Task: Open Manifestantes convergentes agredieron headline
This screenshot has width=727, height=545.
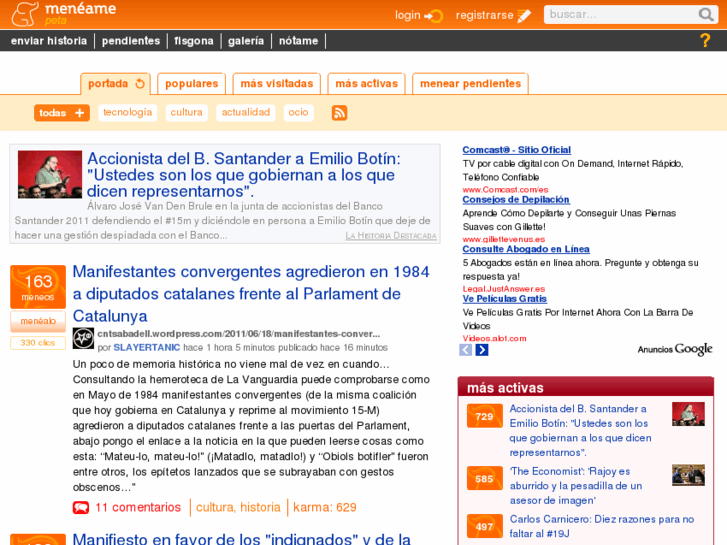Action: tap(251, 294)
